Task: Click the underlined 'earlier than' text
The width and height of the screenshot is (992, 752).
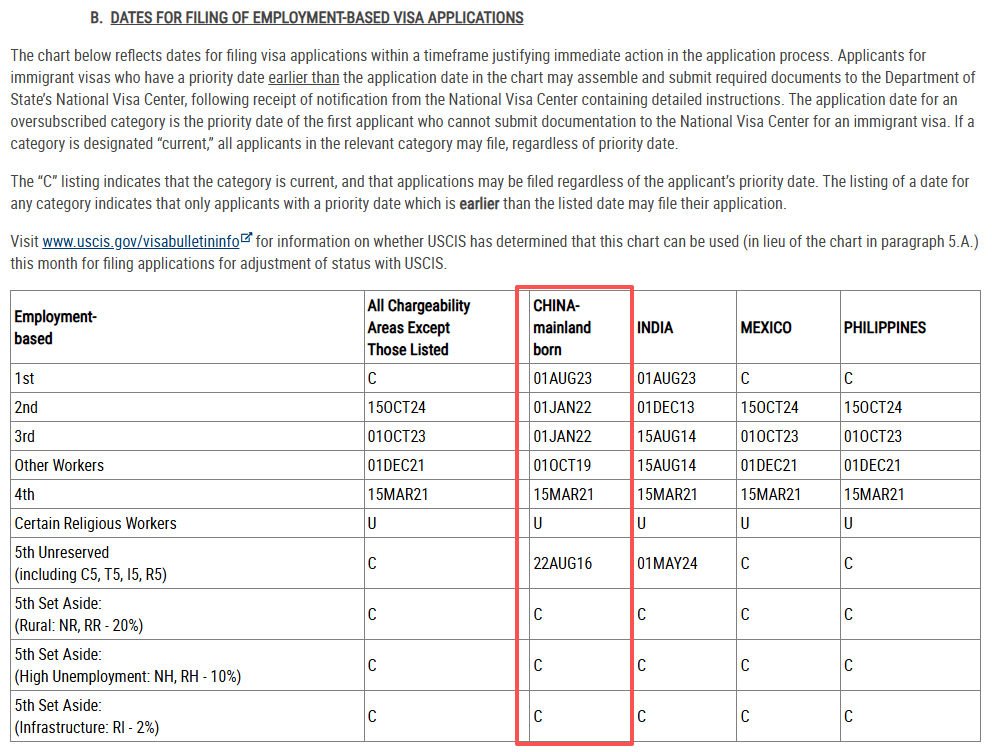Action: coord(304,77)
